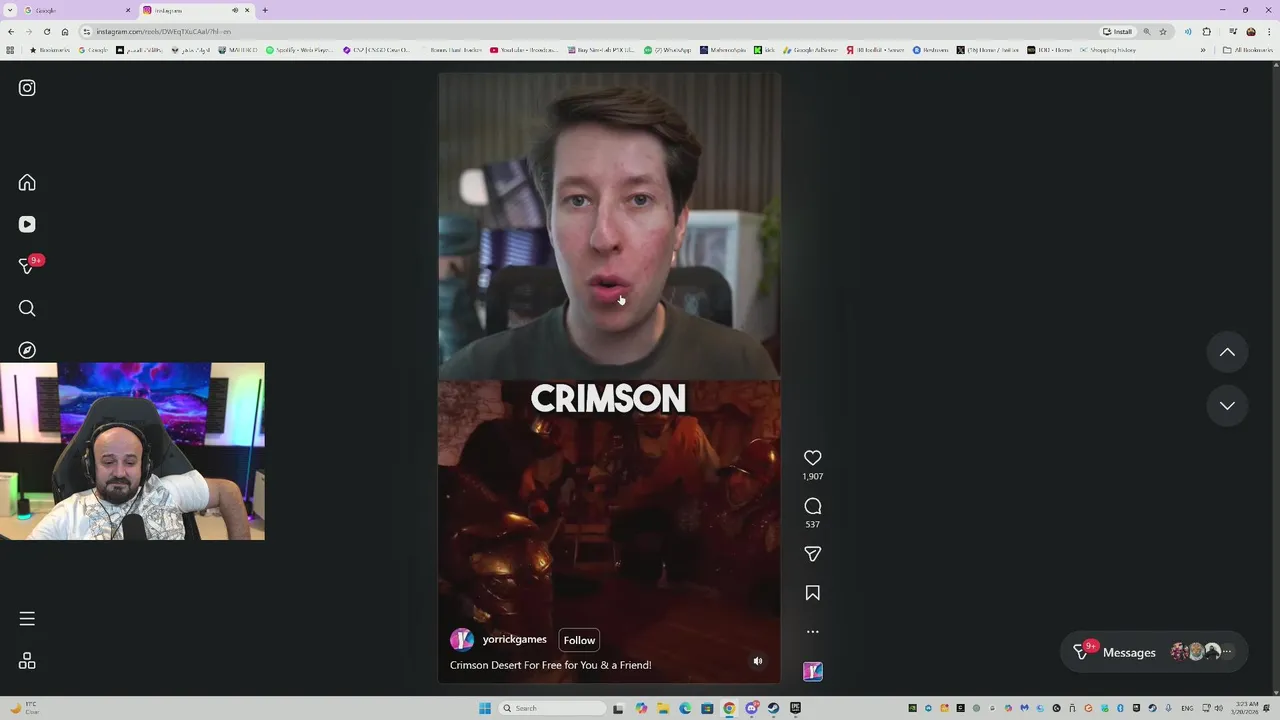Open All Bookmarks folder
1280x720 pixels.
point(1249,49)
